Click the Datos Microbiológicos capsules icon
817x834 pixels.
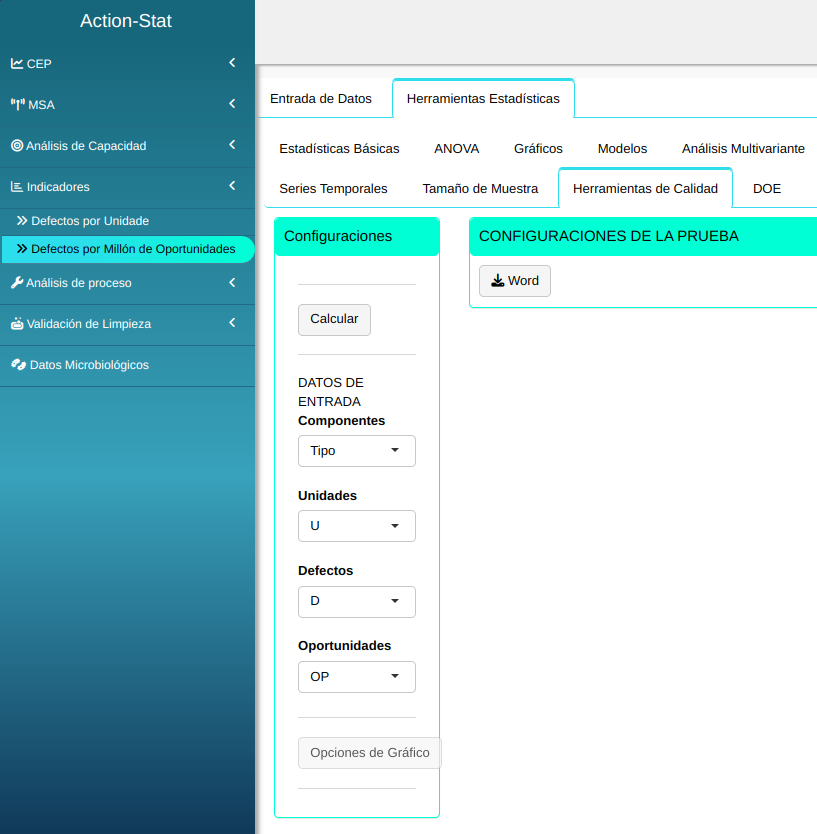(18, 365)
